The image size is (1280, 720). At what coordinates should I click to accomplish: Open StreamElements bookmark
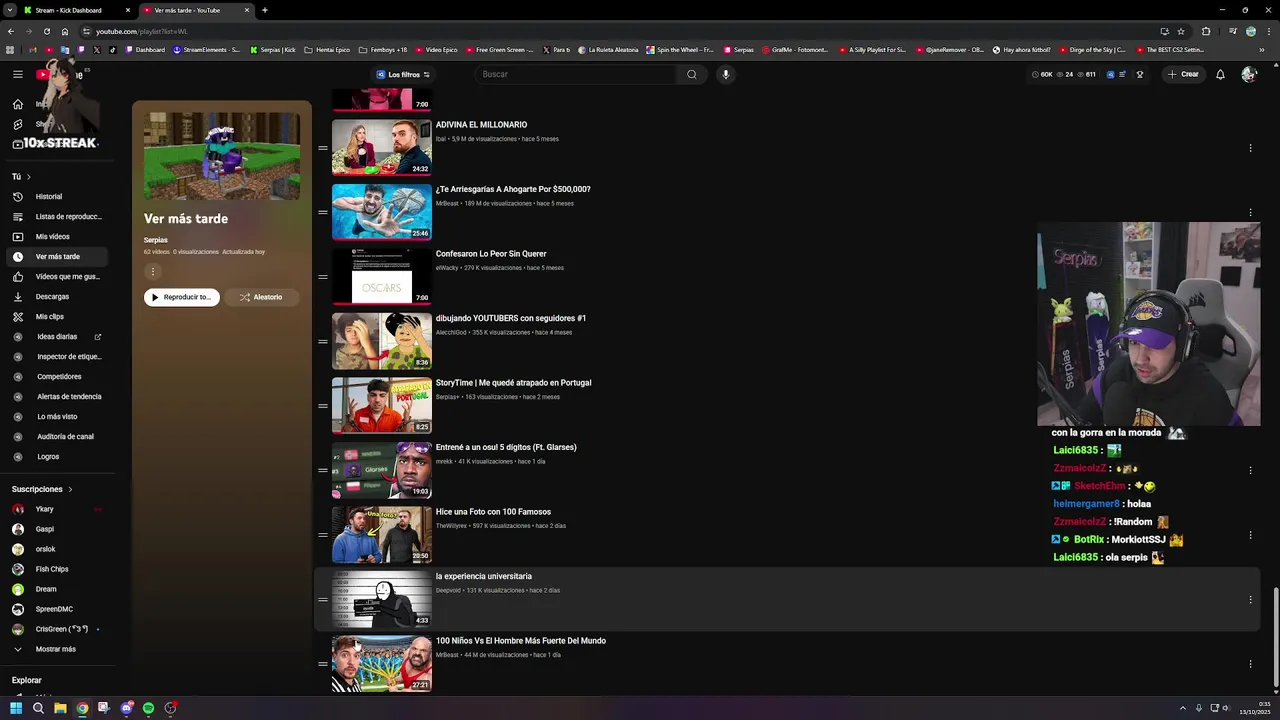coord(206,49)
